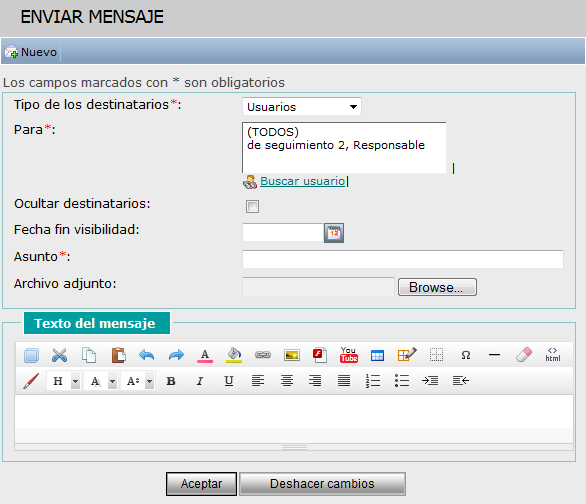Click the select all icon in editor toolbar
Screen dimensions: 586x504
click(x=31, y=355)
